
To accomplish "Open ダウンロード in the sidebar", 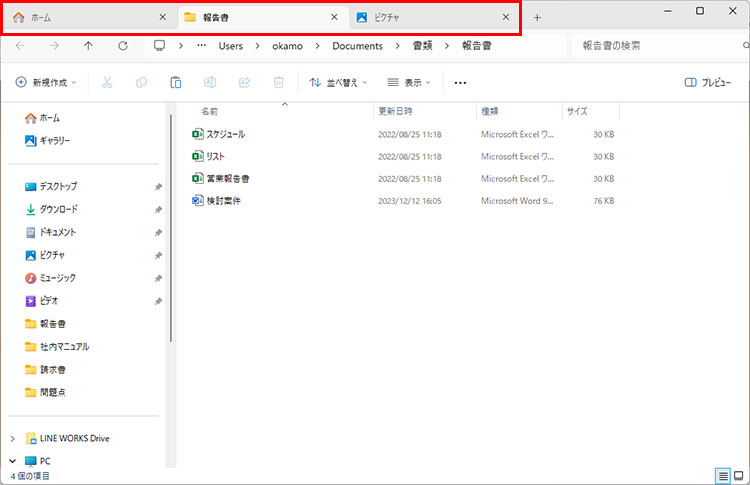I will (58, 209).
